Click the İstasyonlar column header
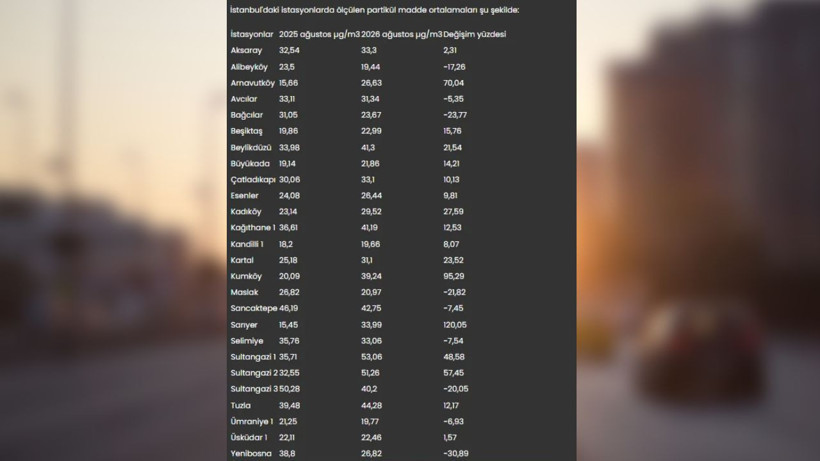 [252, 34]
